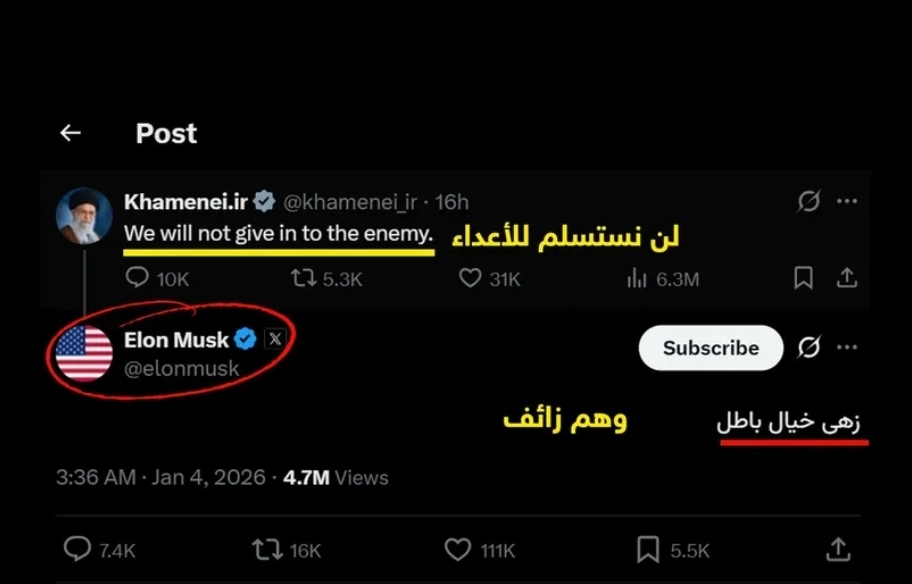Share Khamenei.ir's post via the share icon

846,278
